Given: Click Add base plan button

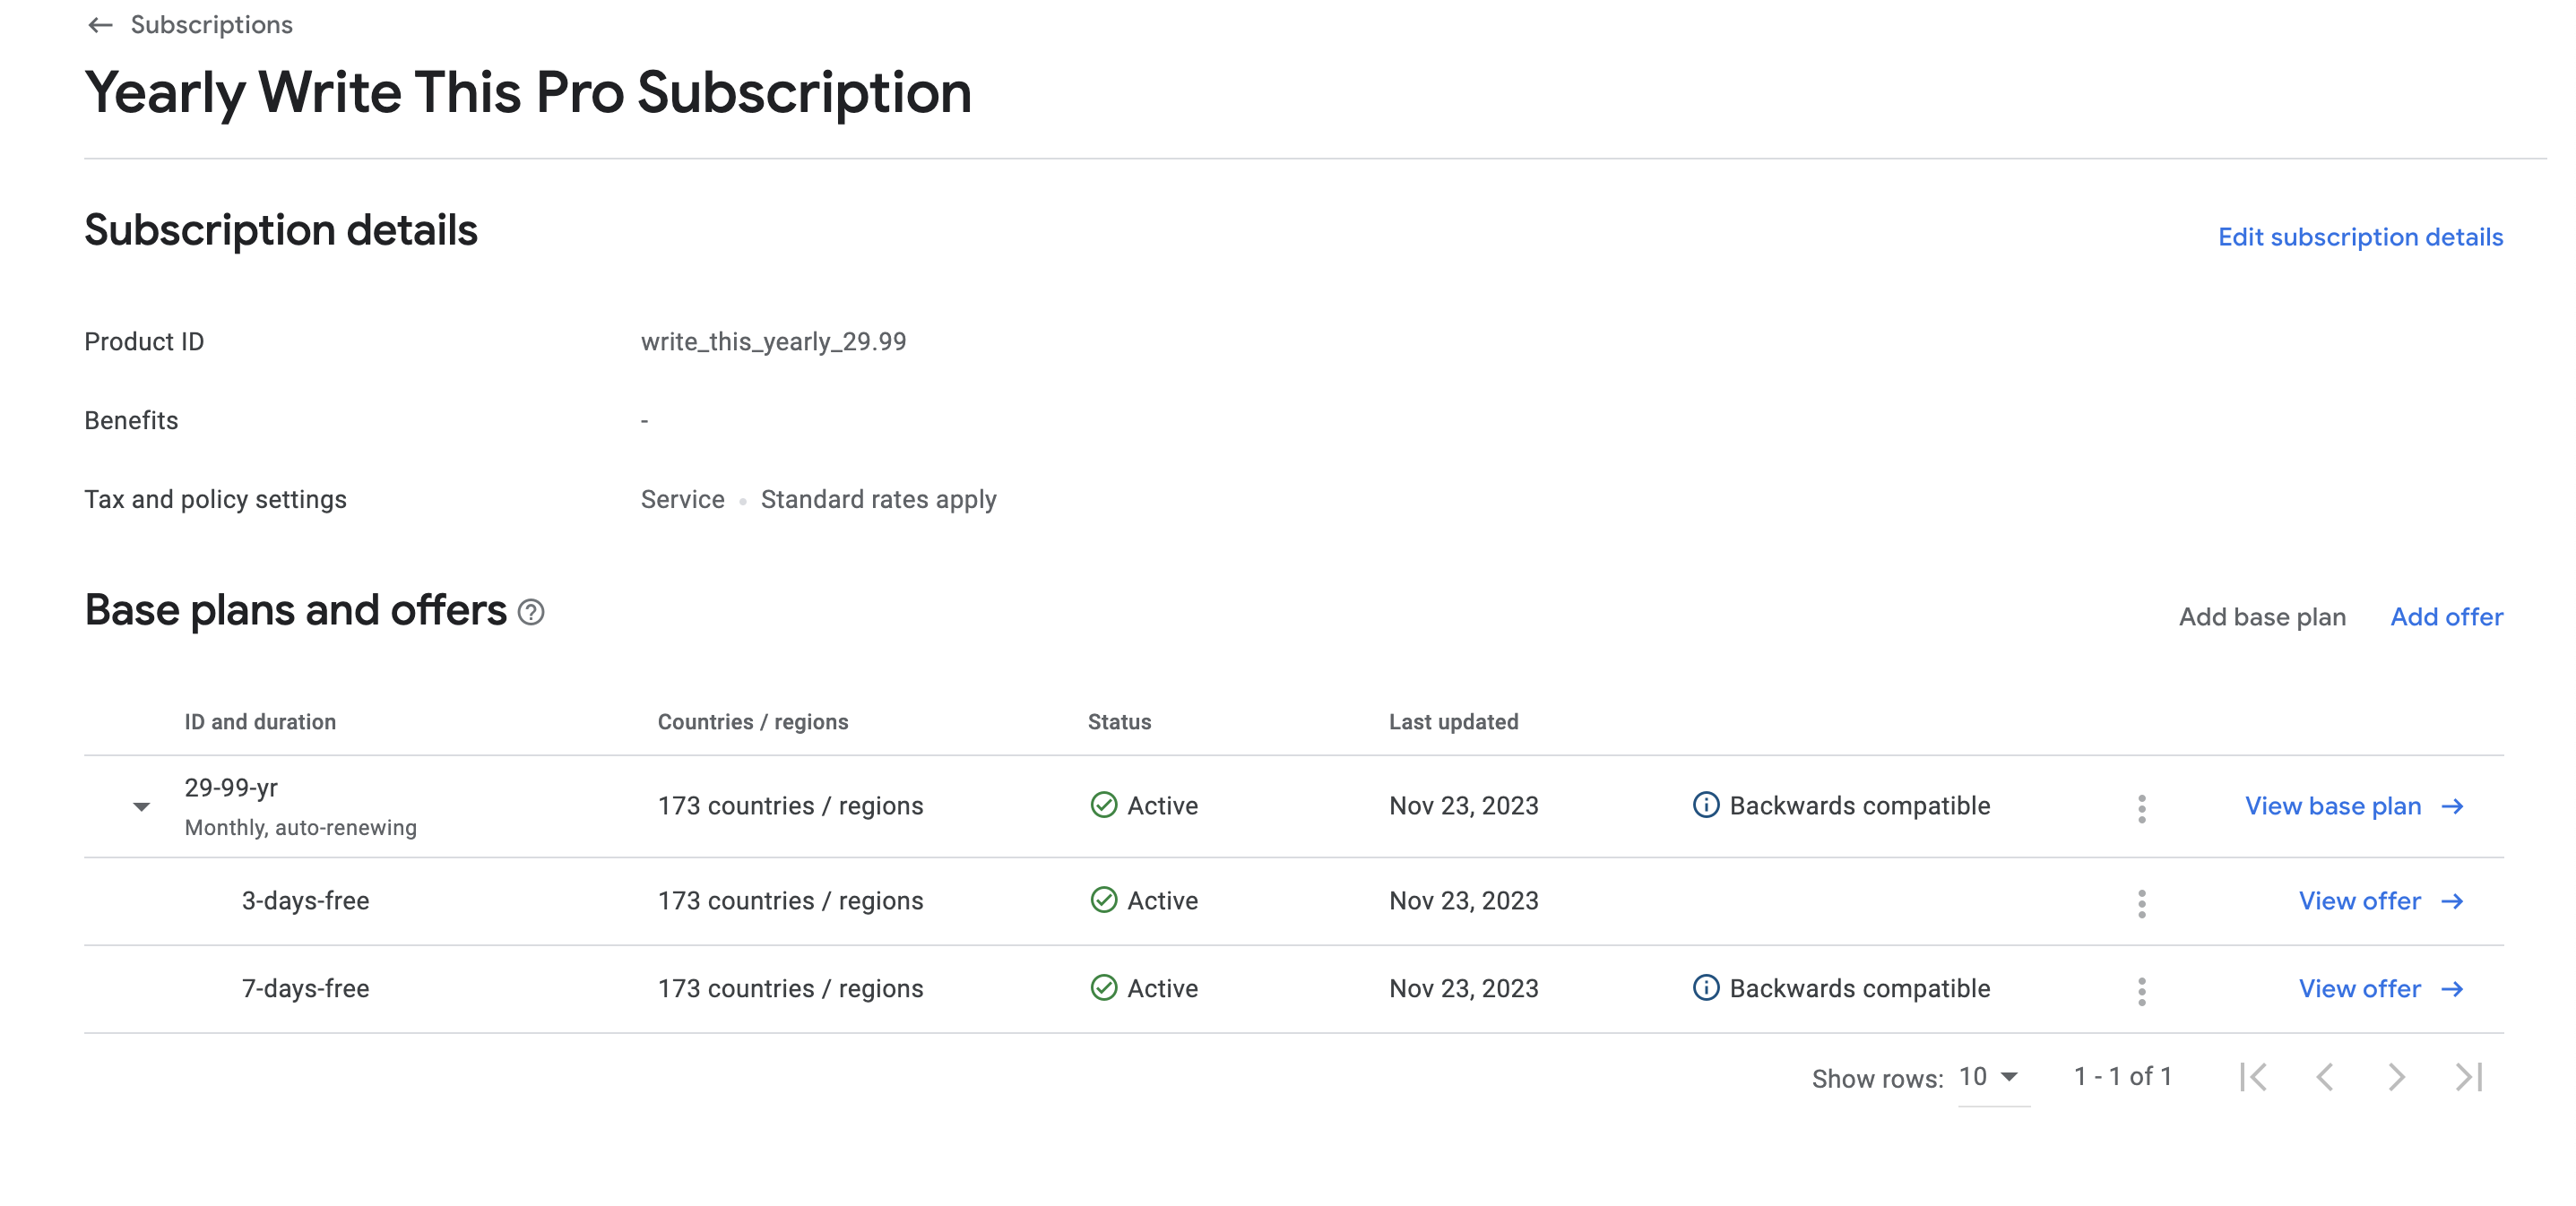Looking at the screenshot, I should (x=2262, y=617).
